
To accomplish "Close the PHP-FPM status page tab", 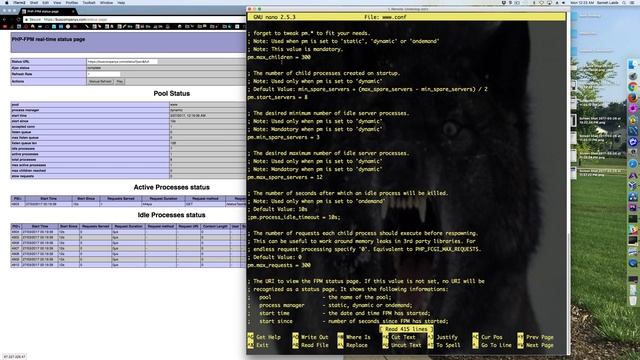I will (x=73, y=11).
